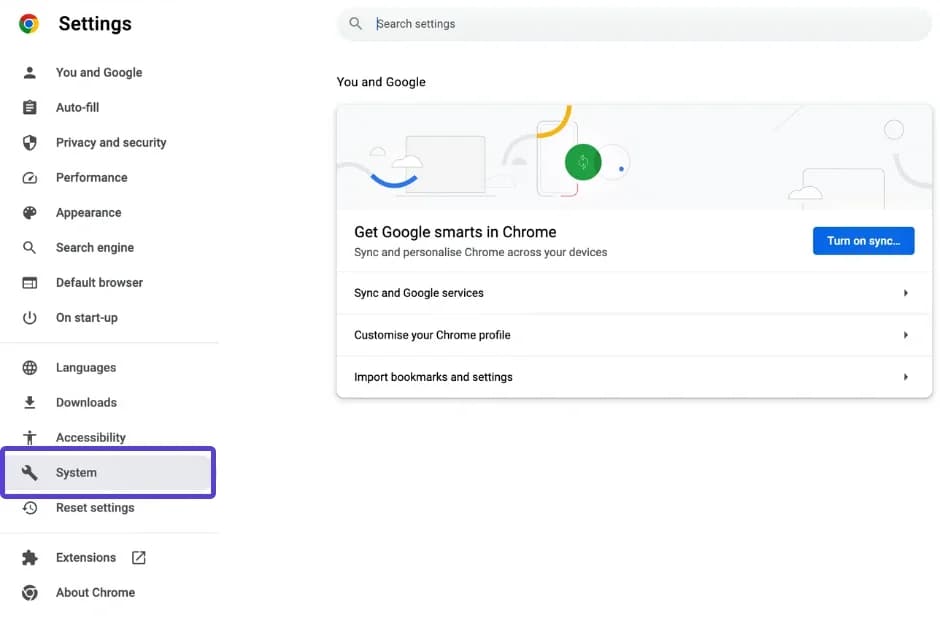
Task: Click the Extensions puzzle piece icon
Action: point(29,557)
